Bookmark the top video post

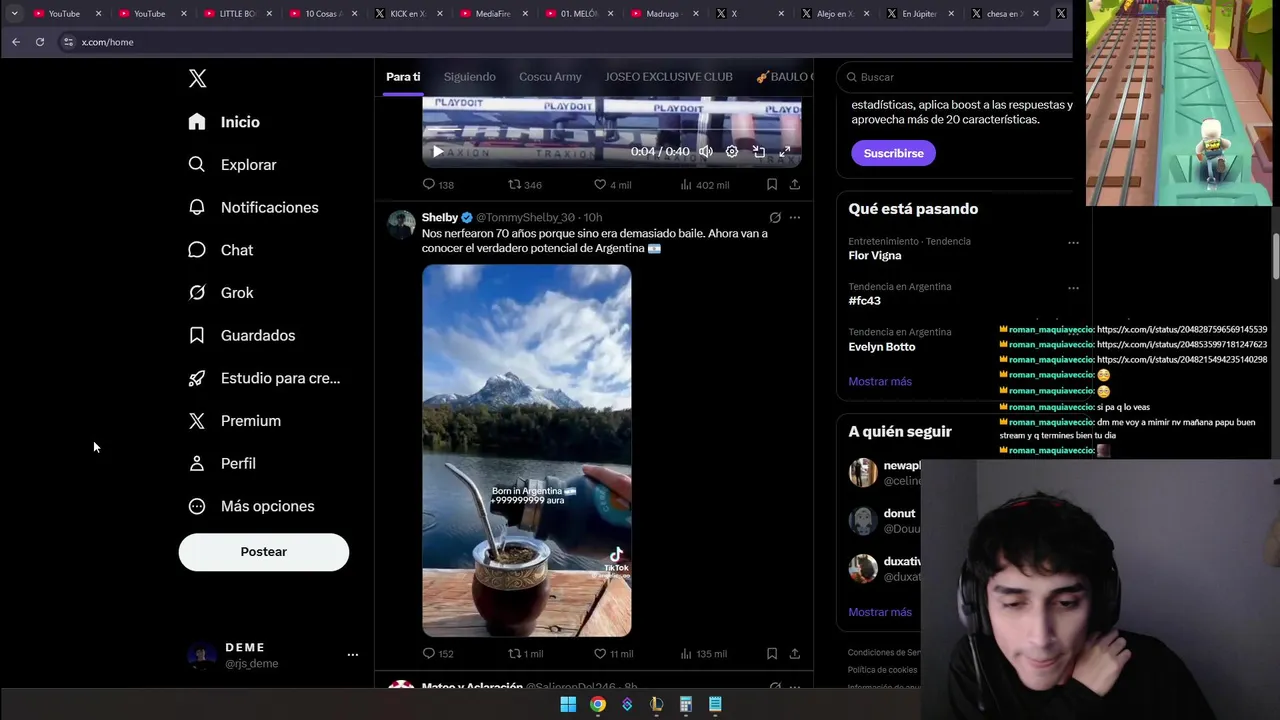pos(772,185)
